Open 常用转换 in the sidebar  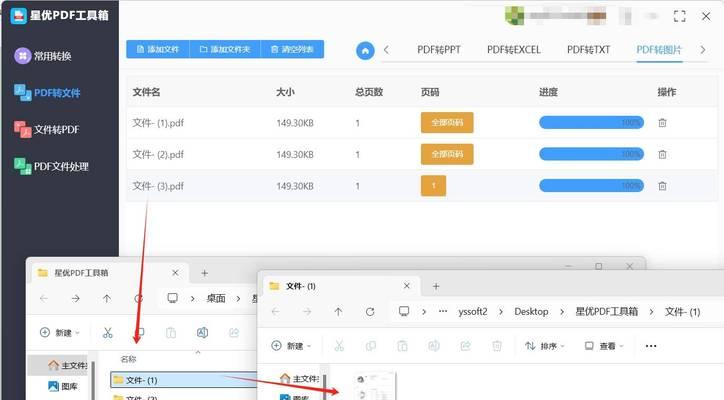tap(42, 56)
